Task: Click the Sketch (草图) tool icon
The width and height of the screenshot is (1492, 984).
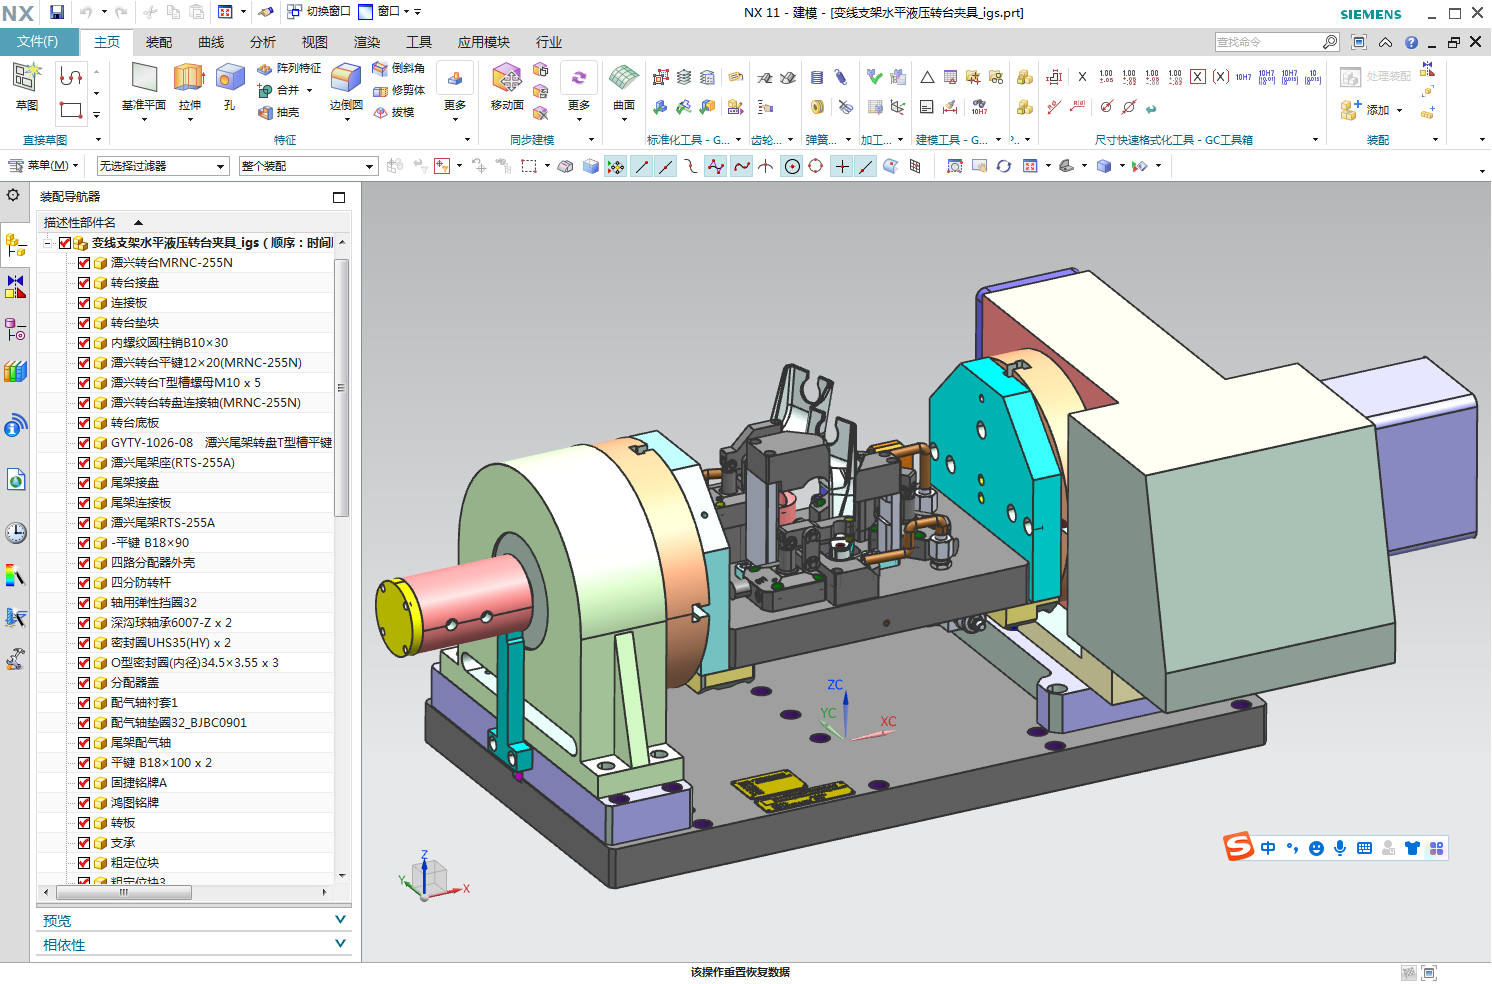Action: pyautogui.click(x=26, y=78)
